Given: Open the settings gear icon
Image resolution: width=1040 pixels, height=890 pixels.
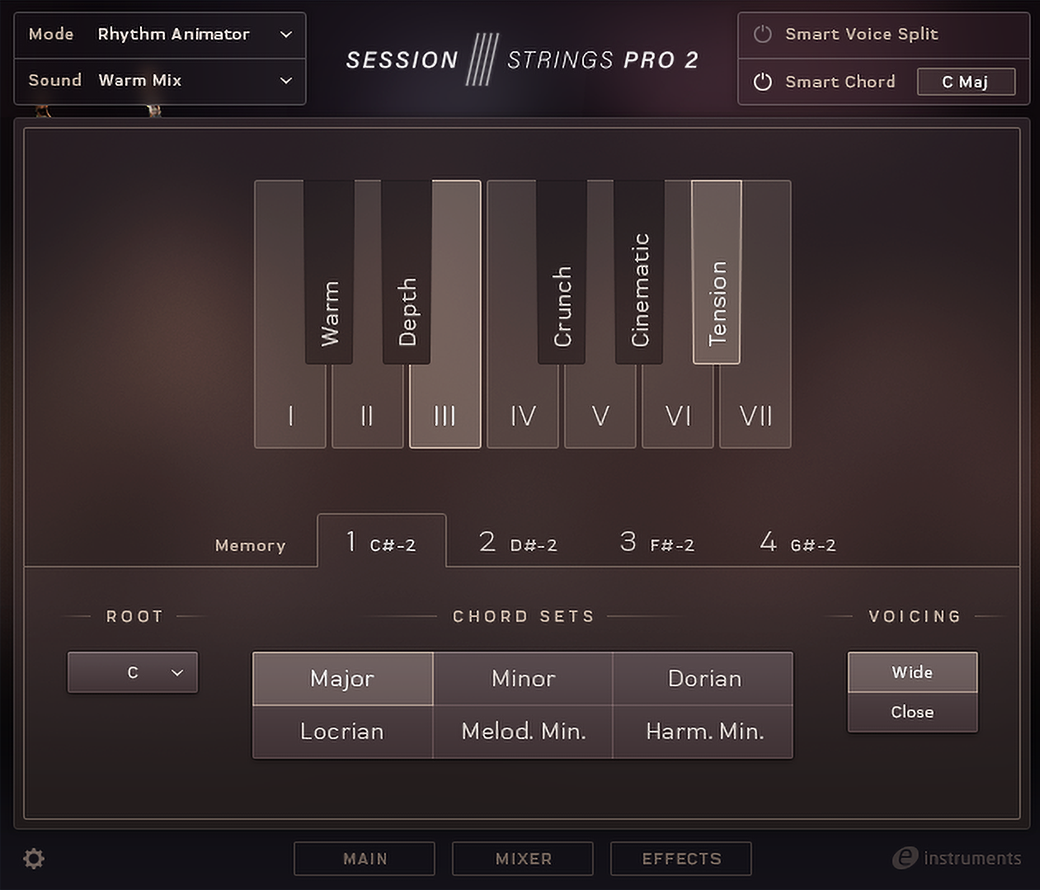Looking at the screenshot, I should [x=34, y=858].
